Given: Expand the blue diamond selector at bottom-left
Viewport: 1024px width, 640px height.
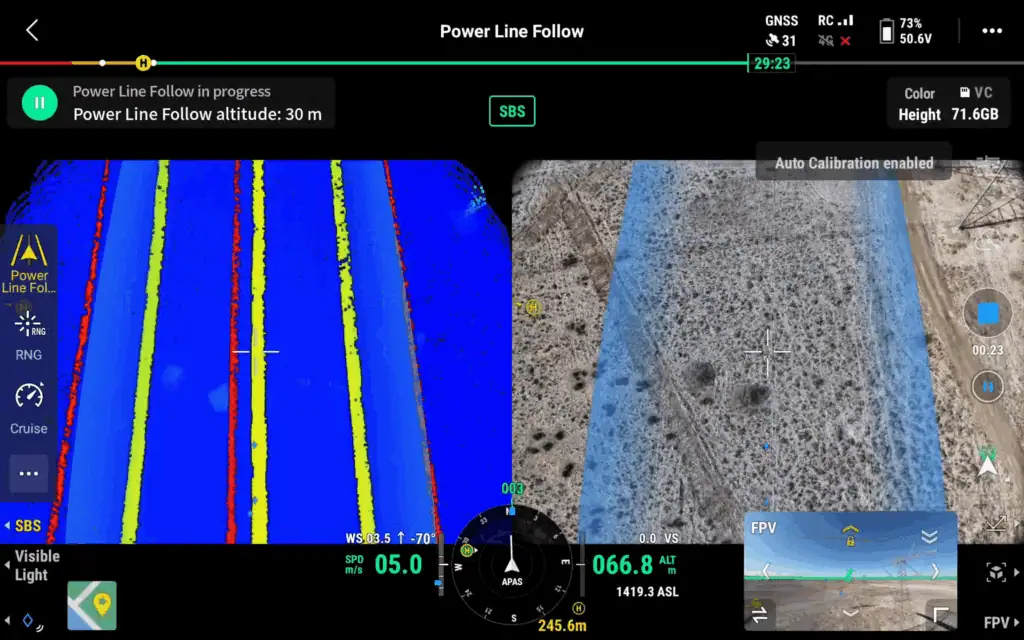Looking at the screenshot, I should coord(24,620).
